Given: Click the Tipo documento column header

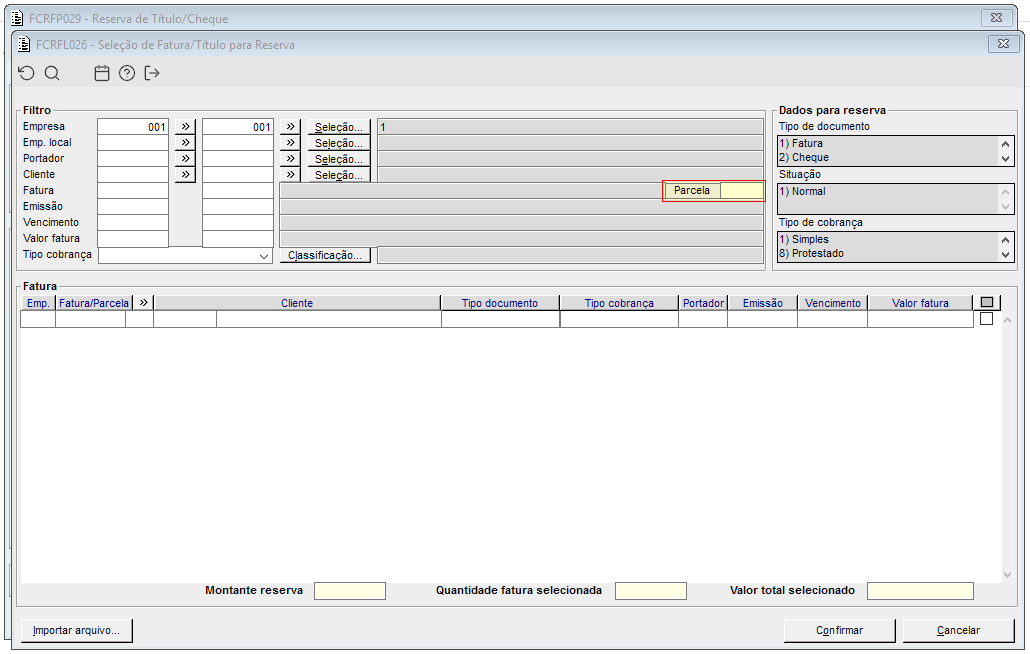Looking at the screenshot, I should click(500, 303).
